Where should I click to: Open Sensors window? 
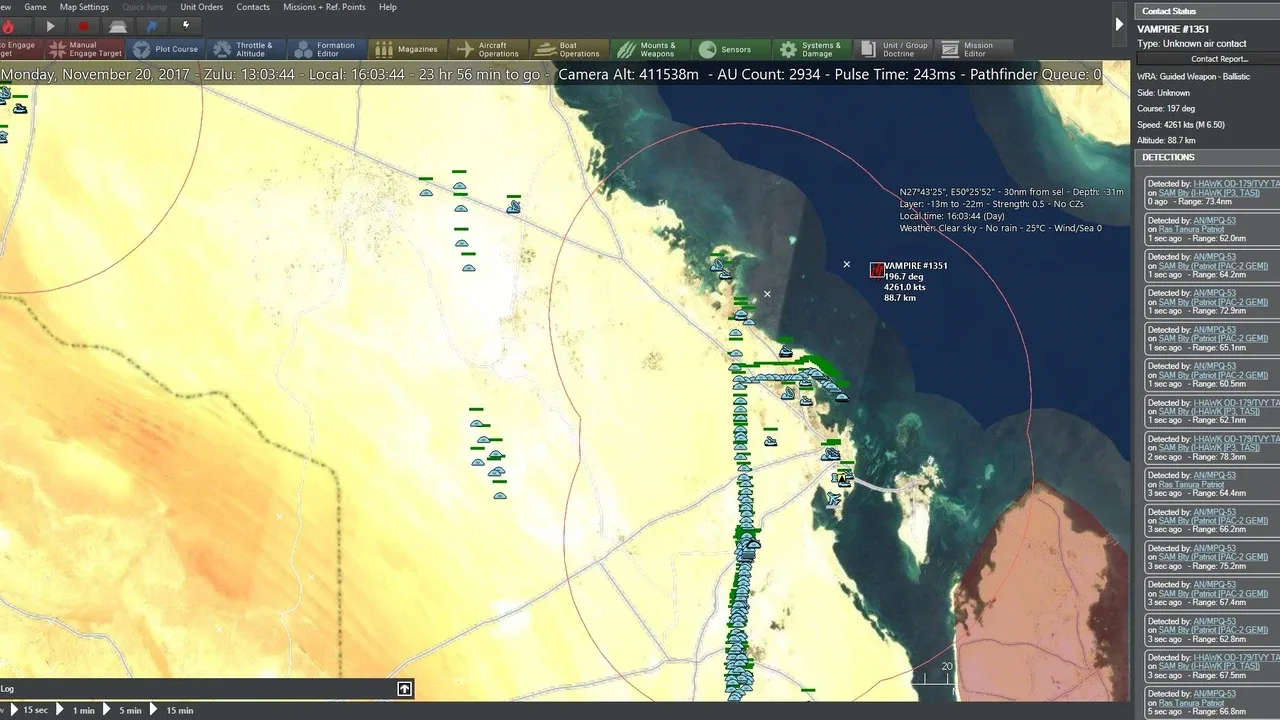[727, 49]
